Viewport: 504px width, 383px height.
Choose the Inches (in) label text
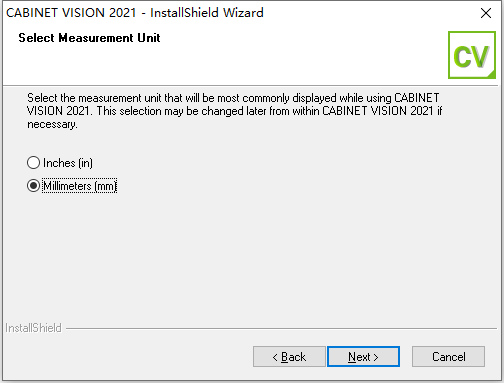(68, 163)
